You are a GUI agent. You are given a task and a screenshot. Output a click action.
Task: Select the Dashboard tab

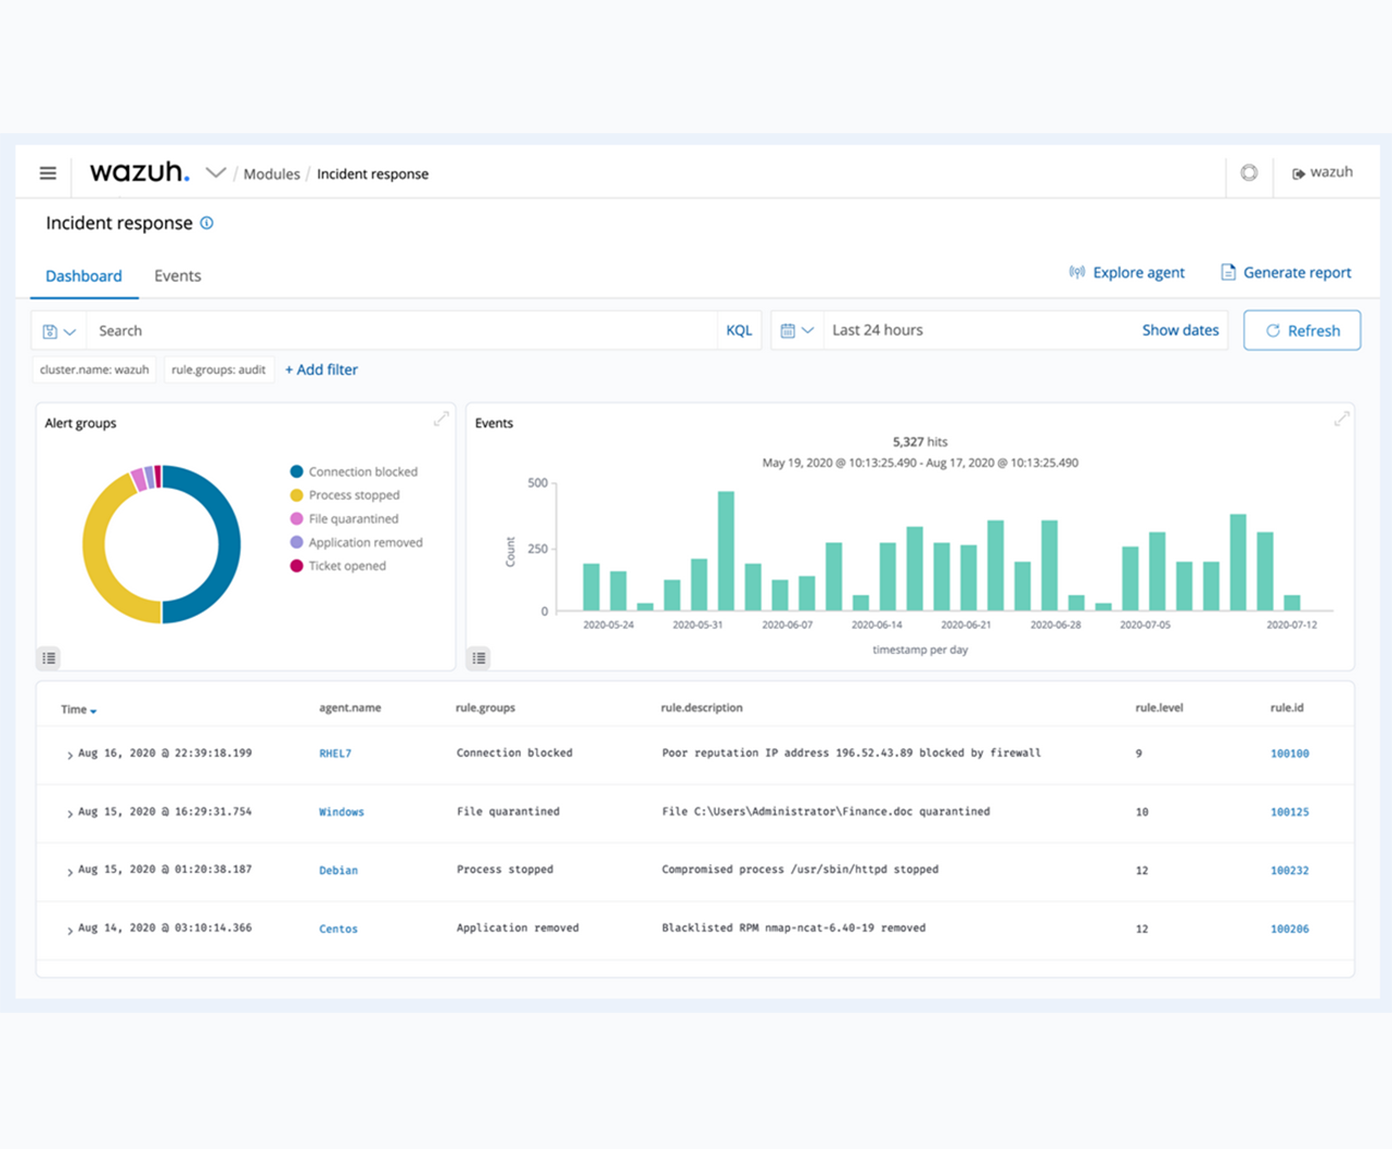(x=84, y=276)
